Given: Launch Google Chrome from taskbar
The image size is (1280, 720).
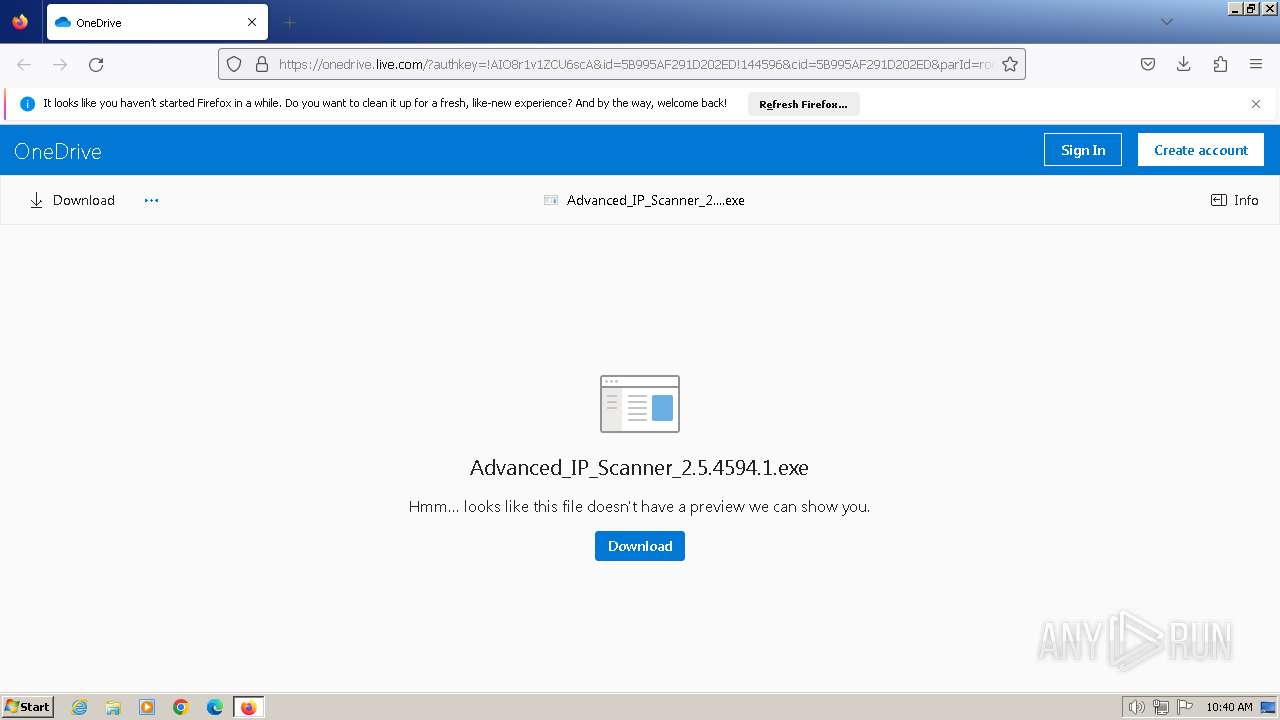Looking at the screenshot, I should point(181,707).
